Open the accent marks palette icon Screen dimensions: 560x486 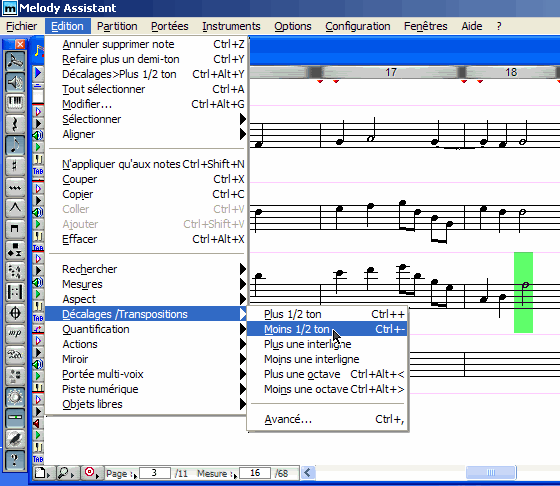coord(15,207)
